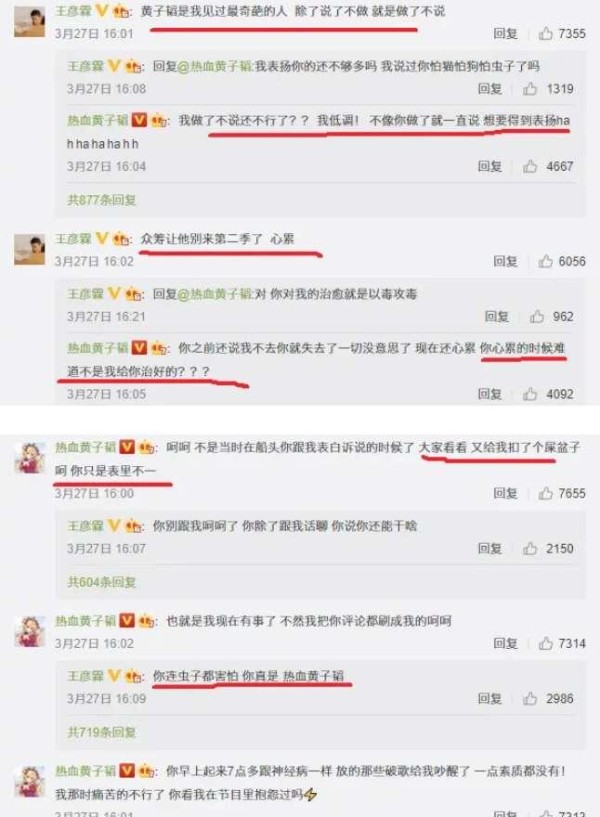Reply to 王彦霖's 16:01 comment
This screenshot has height=817, width=600.
click(x=505, y=34)
